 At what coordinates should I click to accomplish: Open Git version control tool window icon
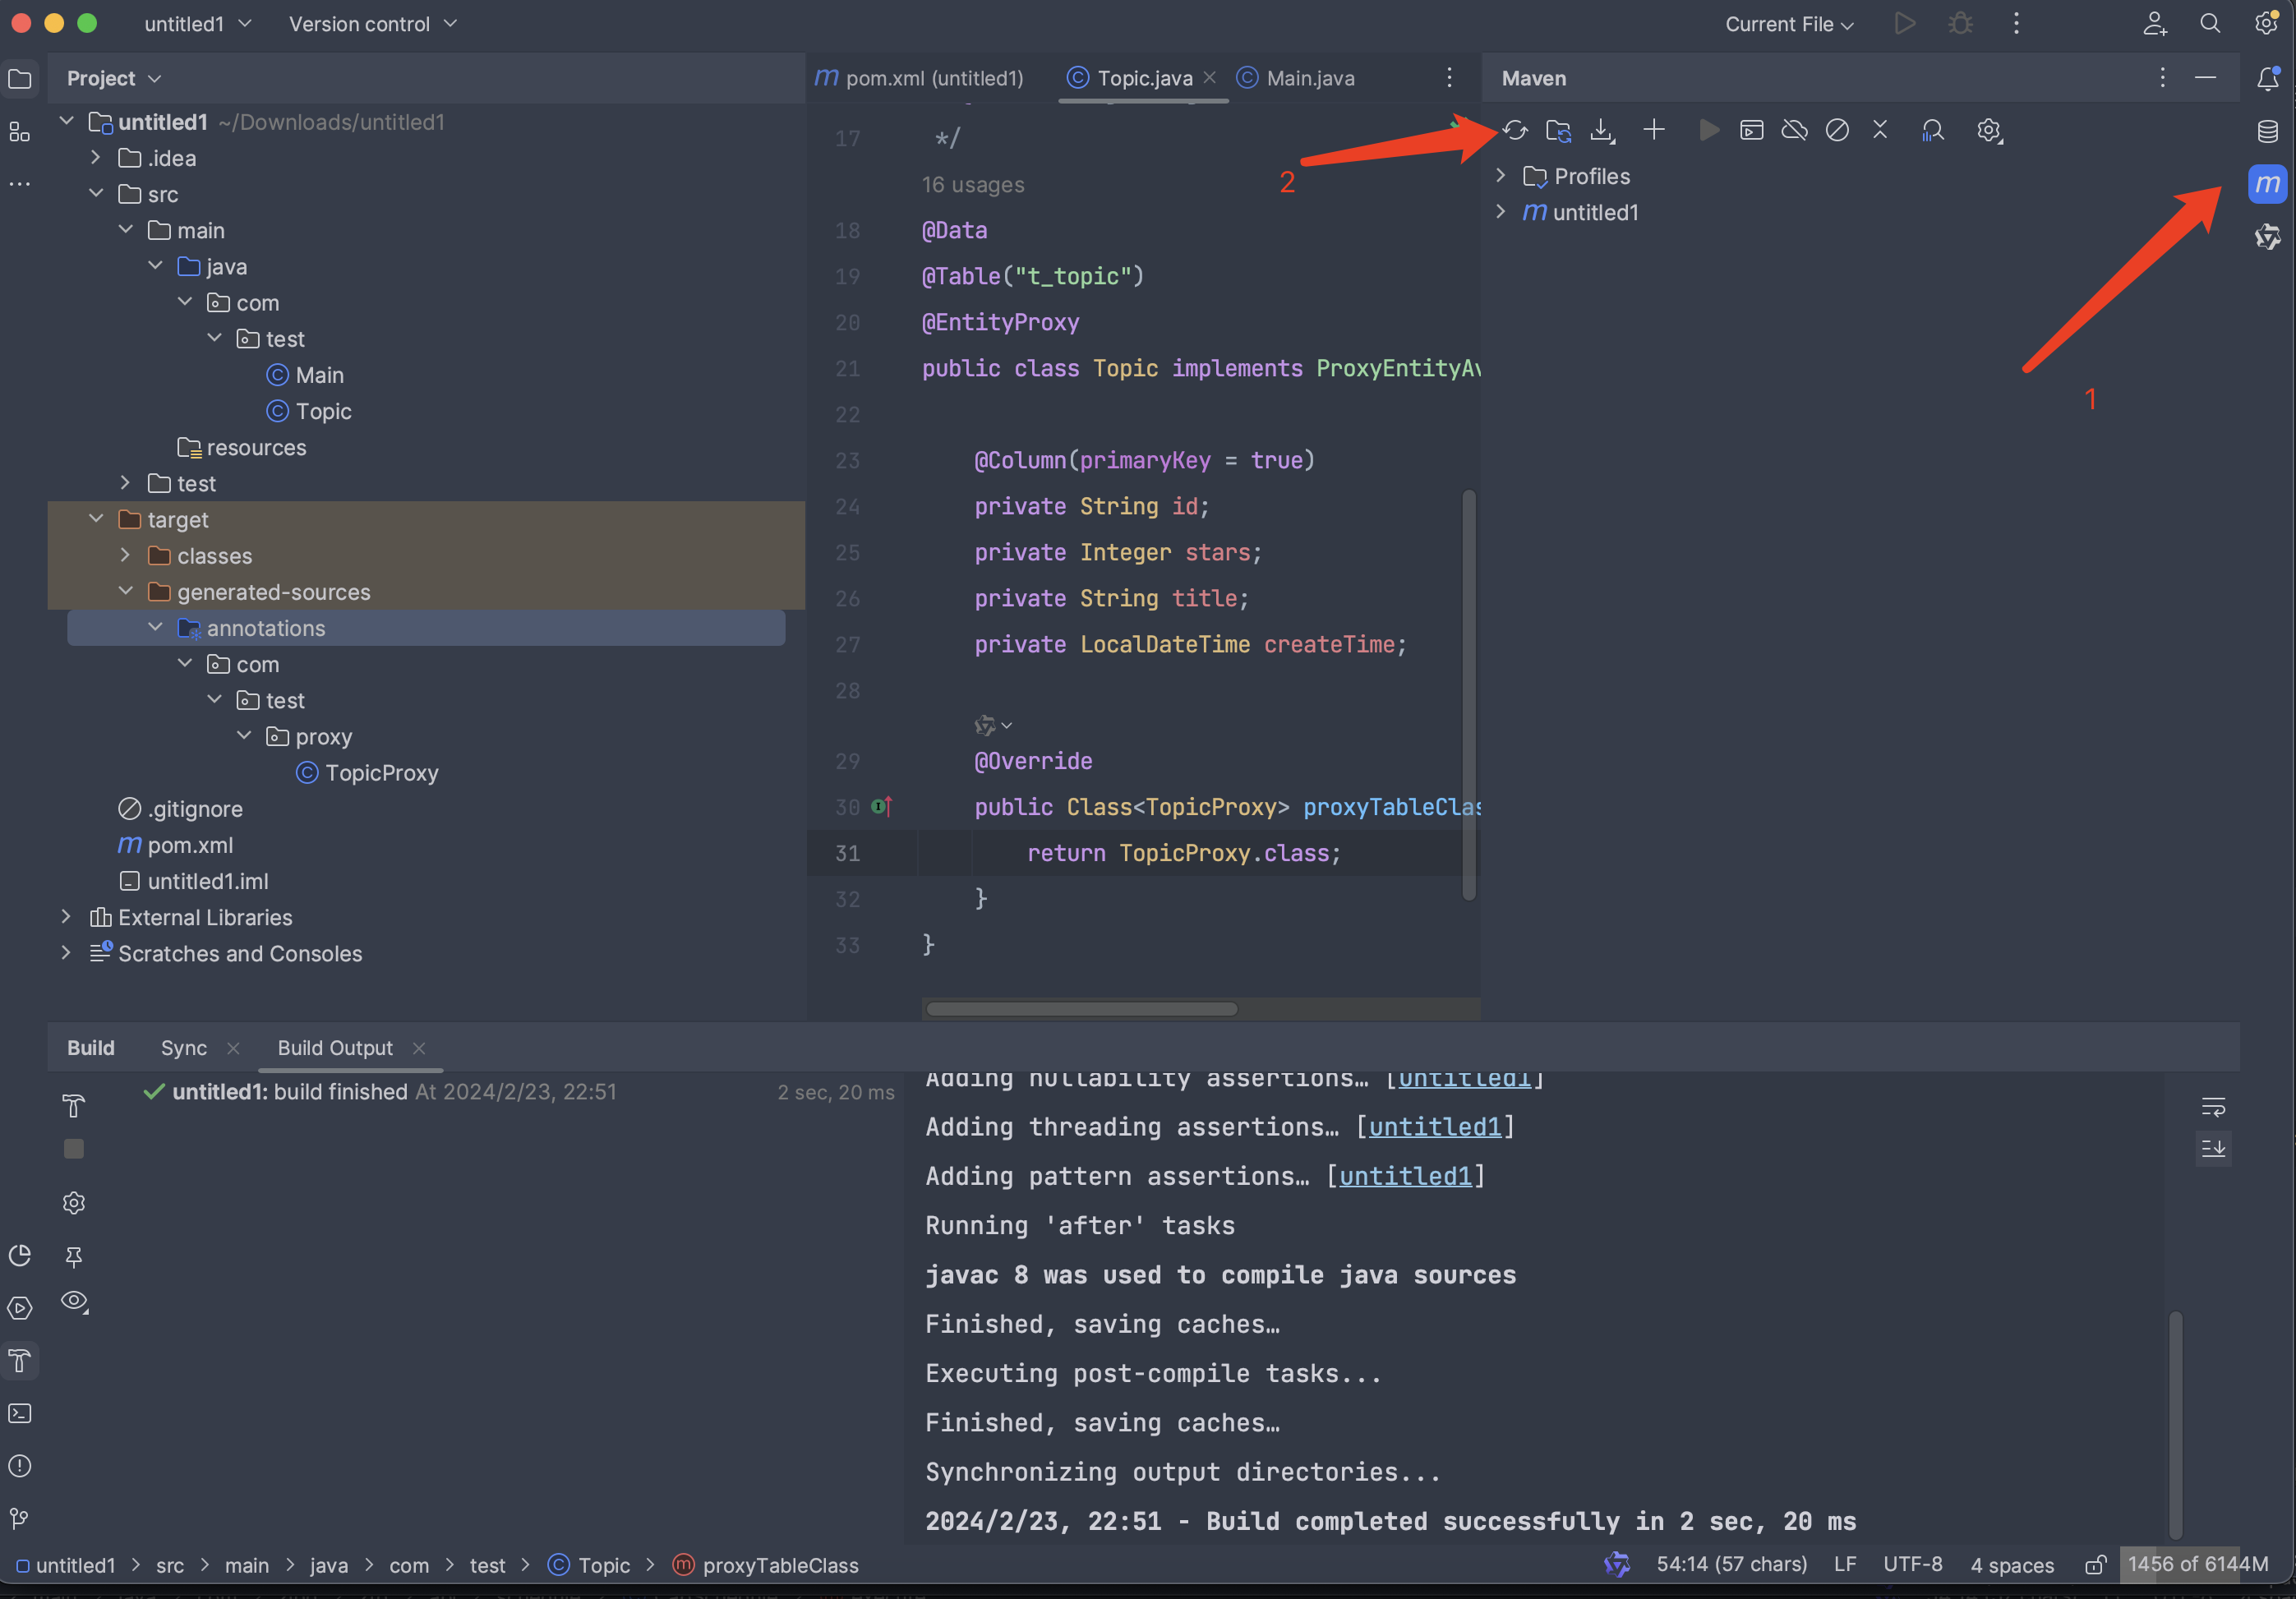[20, 1518]
